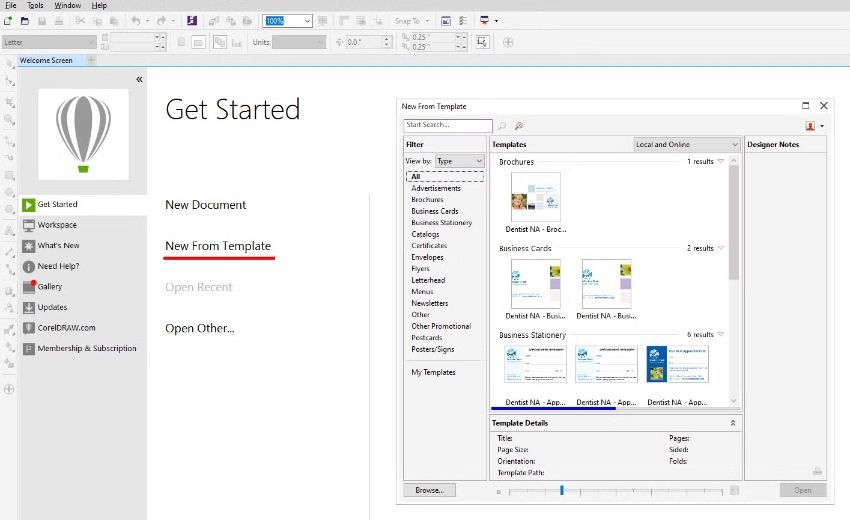Click the large thumbnails icon beside slider
Image resolution: width=850 pixels, height=520 pixels.
point(735,490)
